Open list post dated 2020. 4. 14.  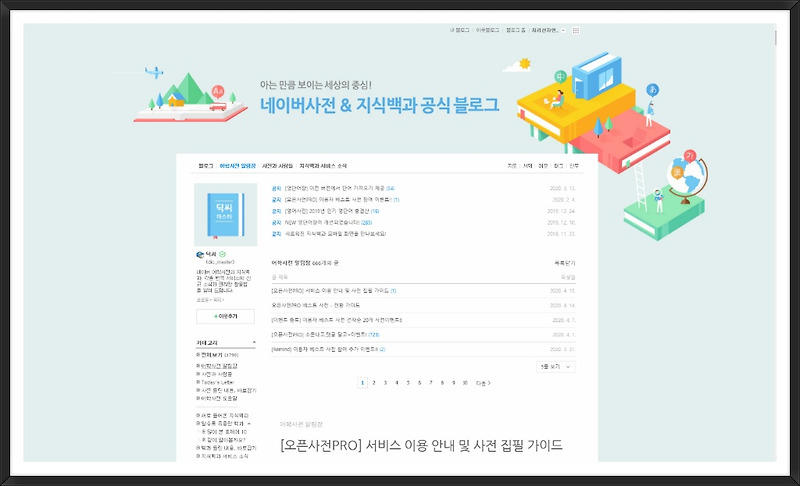coord(316,305)
